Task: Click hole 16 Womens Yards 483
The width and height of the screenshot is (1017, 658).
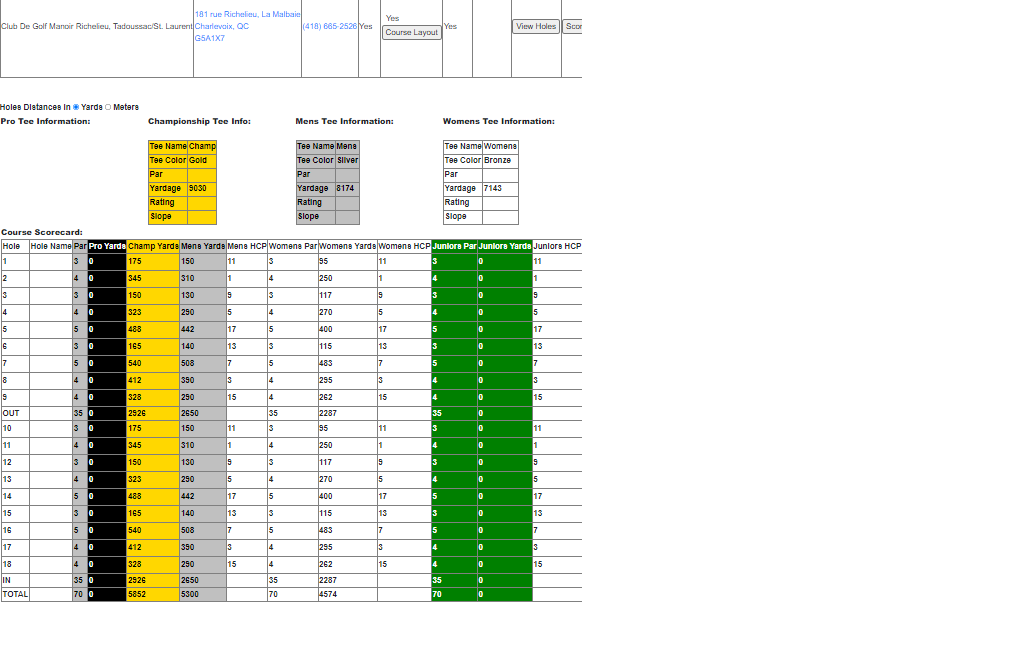Action: [x=326, y=530]
